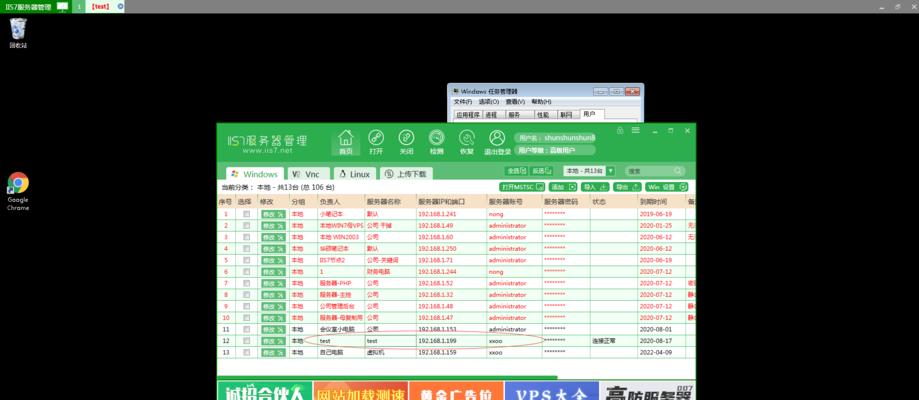Screen dimensions: 919x400
Task: Tick the checkbox for row 12 test server
Action: (247, 341)
